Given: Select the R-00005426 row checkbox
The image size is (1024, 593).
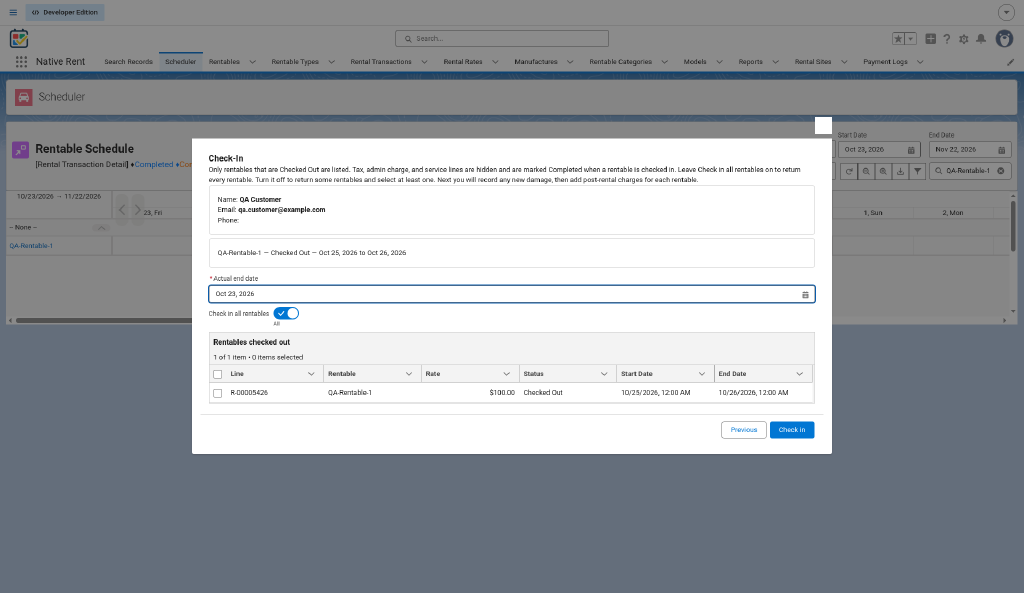Looking at the screenshot, I should 217,393.
